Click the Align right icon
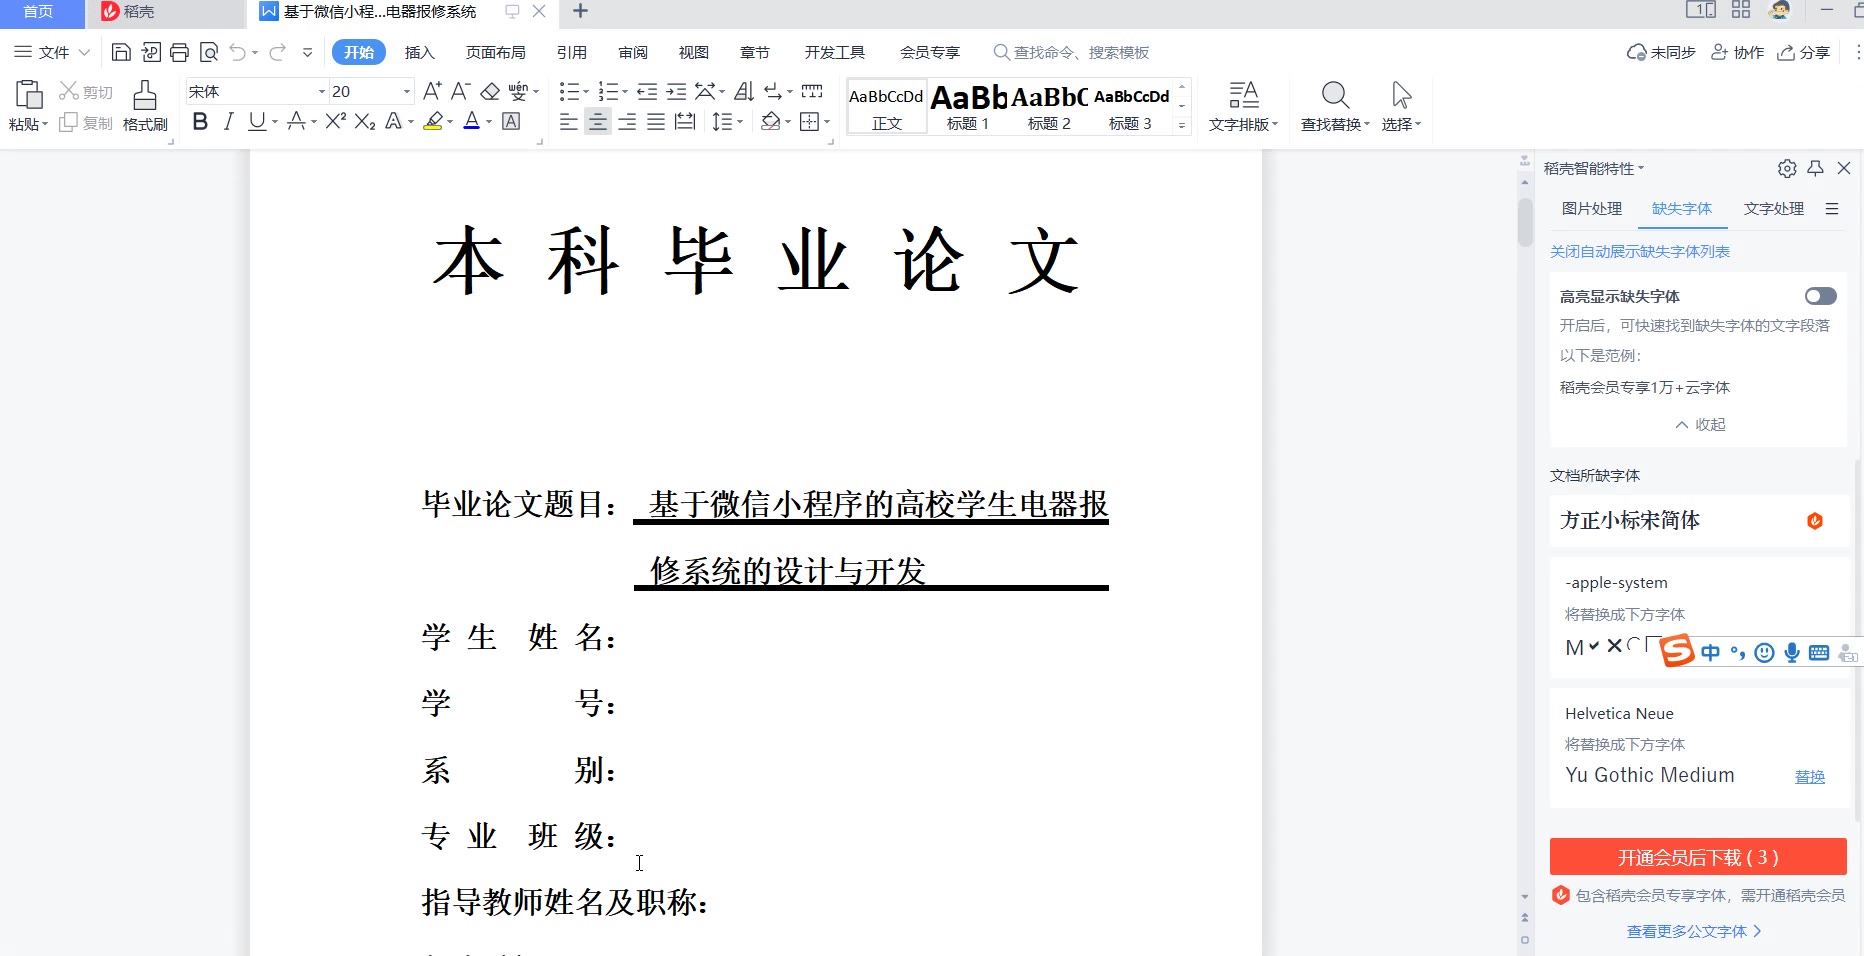1864x956 pixels. click(x=627, y=121)
